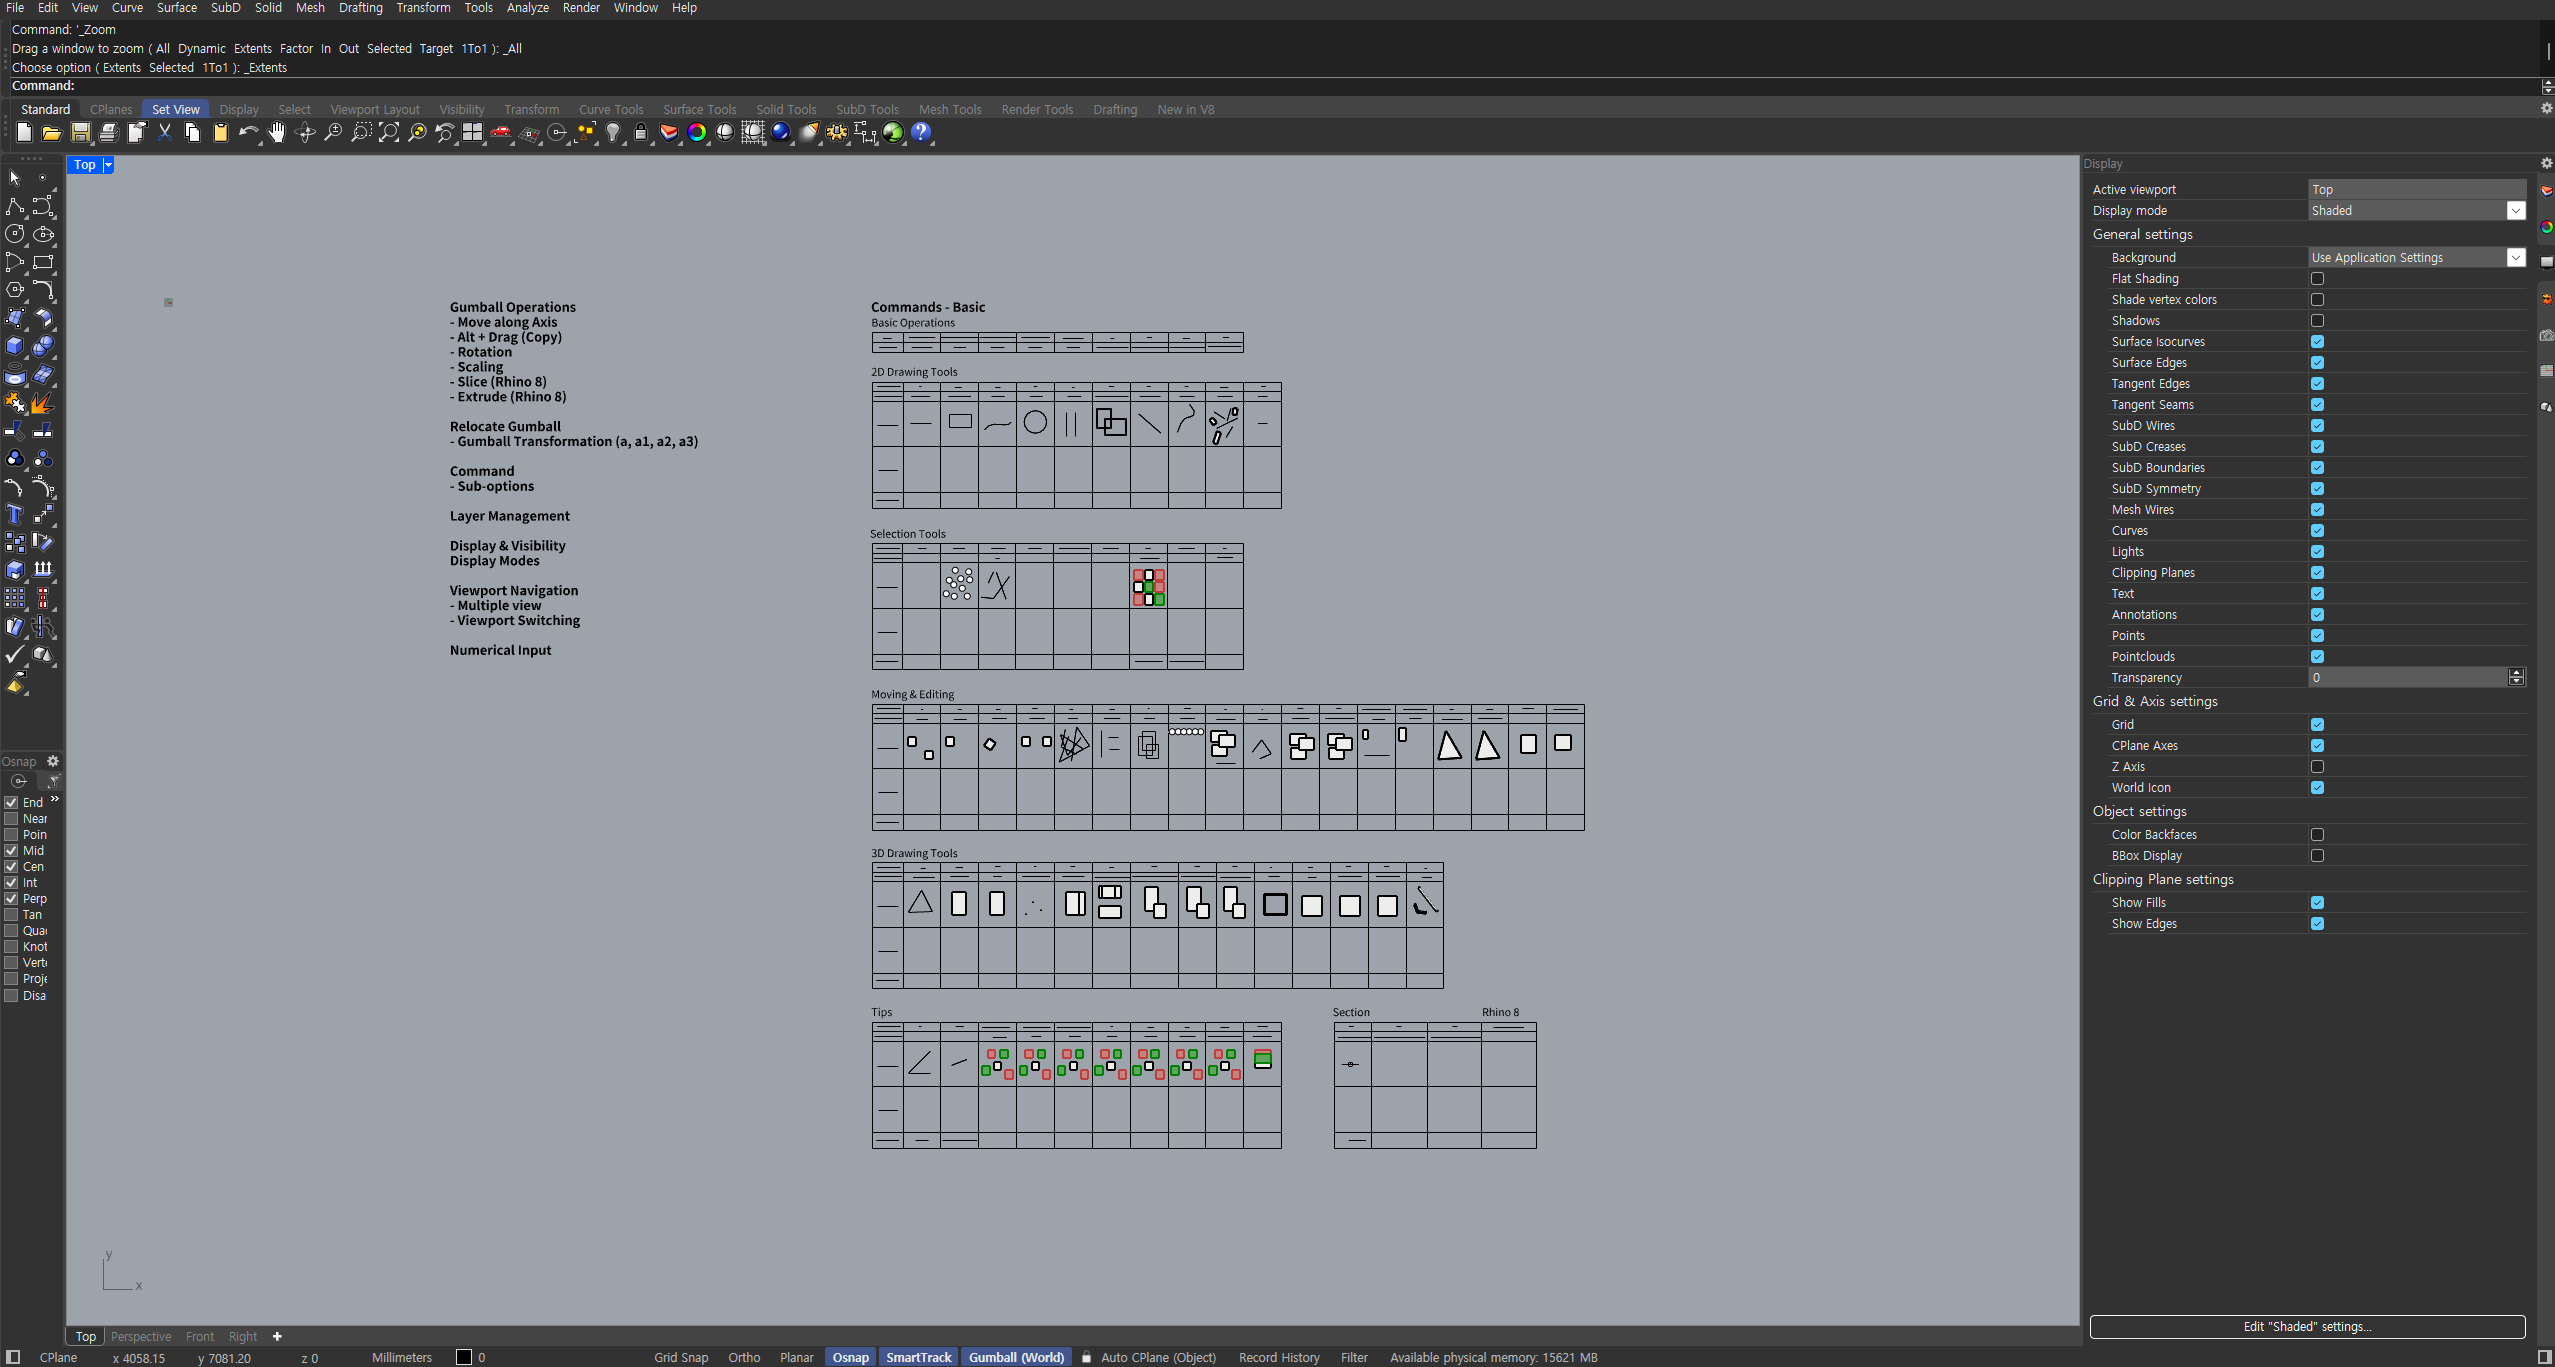Open the Top viewport title dropdown arrow
Image resolution: width=2555 pixels, height=1367 pixels.
click(108, 165)
